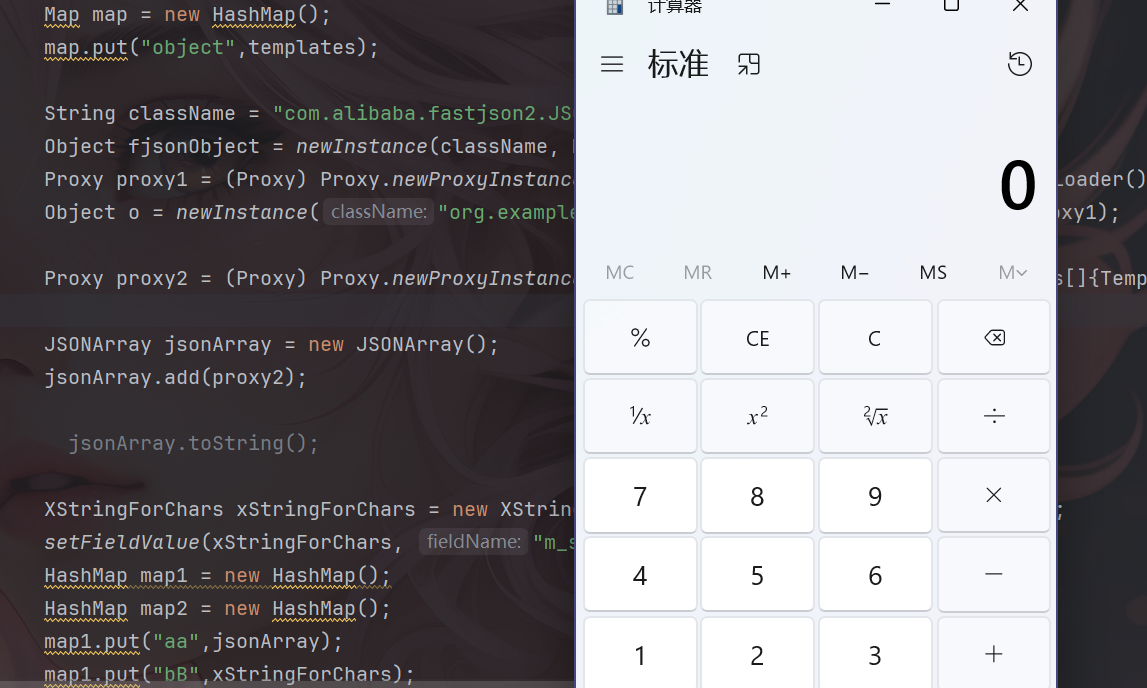This screenshot has width=1147, height=688.
Task: Click the x squared key
Action: point(757,416)
